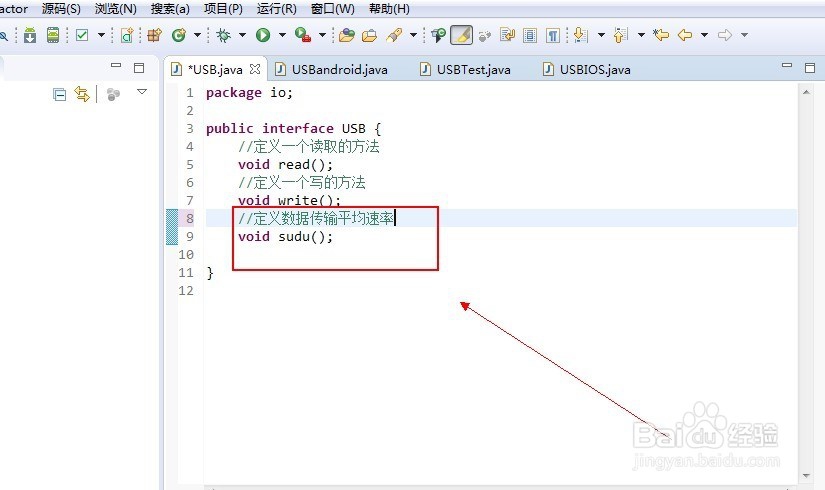Open the Previous Annotation dropdown arrow
The height and width of the screenshot is (490, 825).
[641, 35]
